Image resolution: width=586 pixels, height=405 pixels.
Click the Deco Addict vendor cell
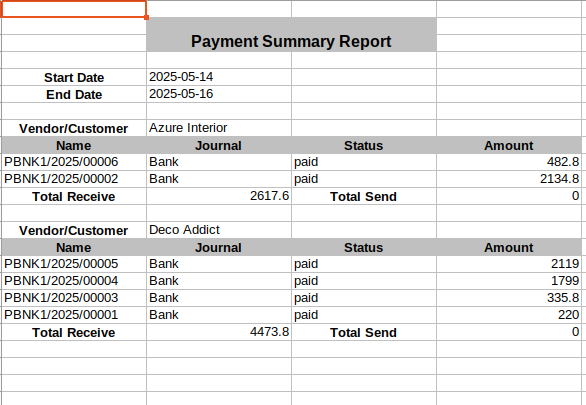tap(219, 230)
